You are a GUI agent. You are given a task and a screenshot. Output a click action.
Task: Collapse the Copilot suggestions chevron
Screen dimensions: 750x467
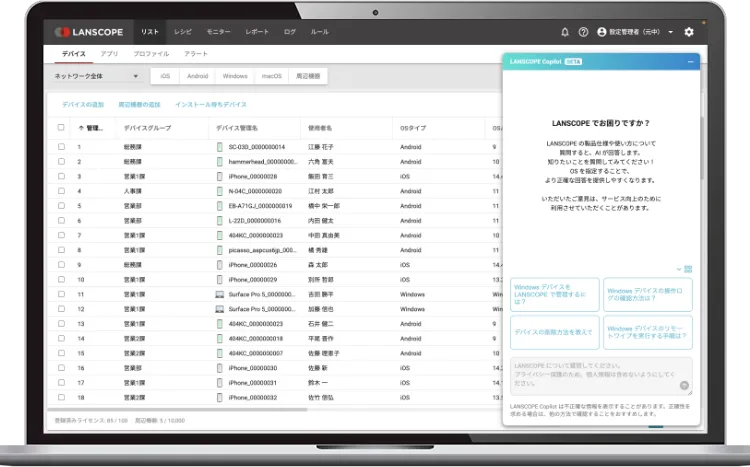(x=679, y=269)
